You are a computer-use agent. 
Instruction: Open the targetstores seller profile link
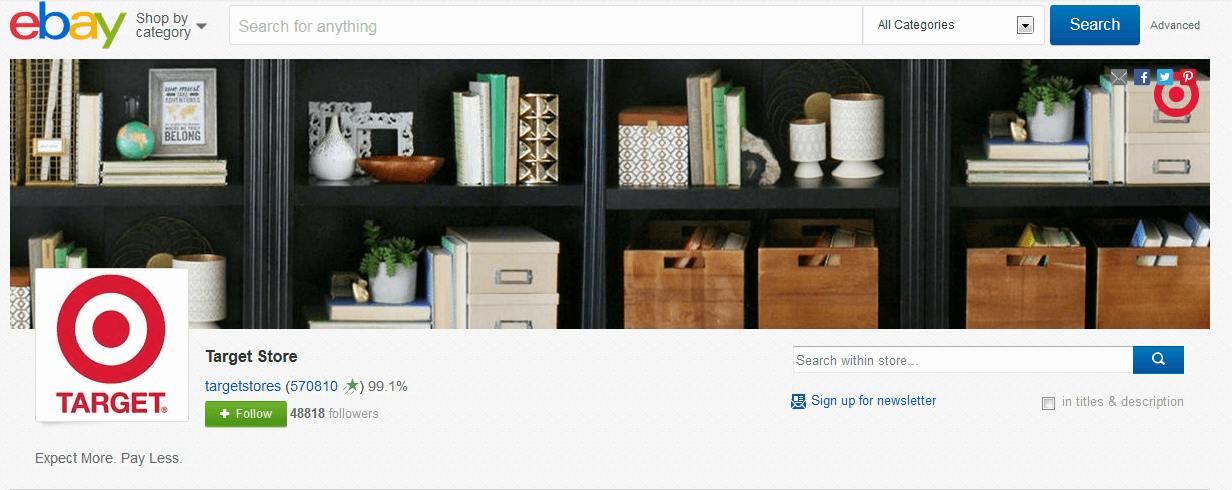243,386
